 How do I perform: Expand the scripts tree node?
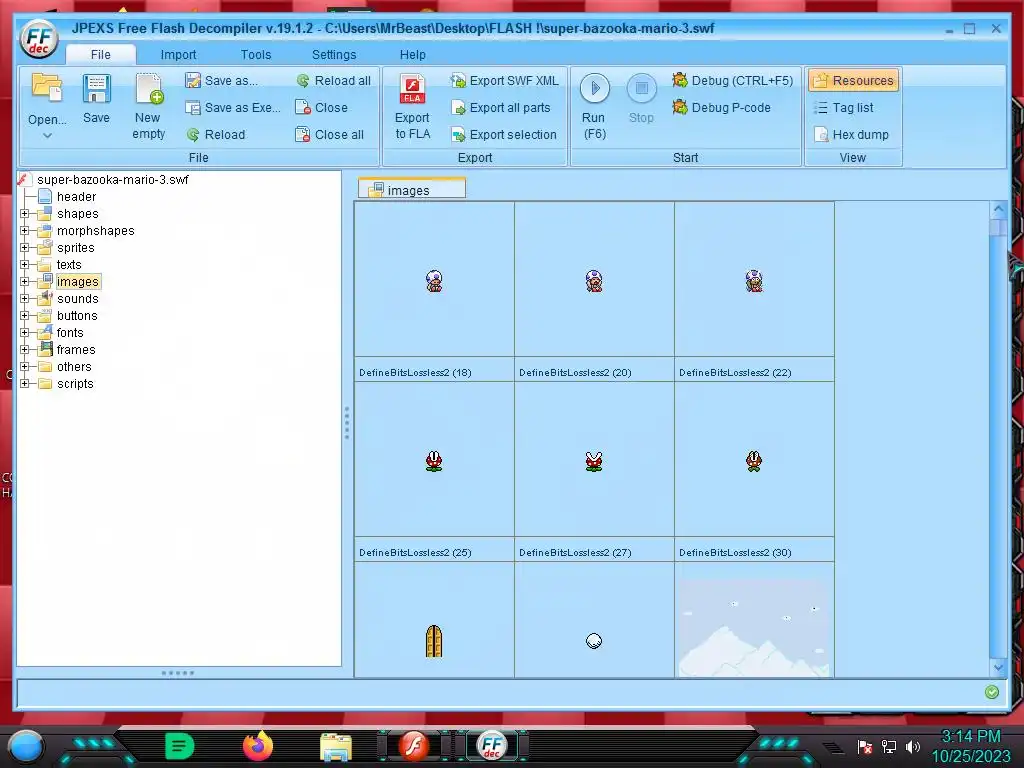coord(25,383)
